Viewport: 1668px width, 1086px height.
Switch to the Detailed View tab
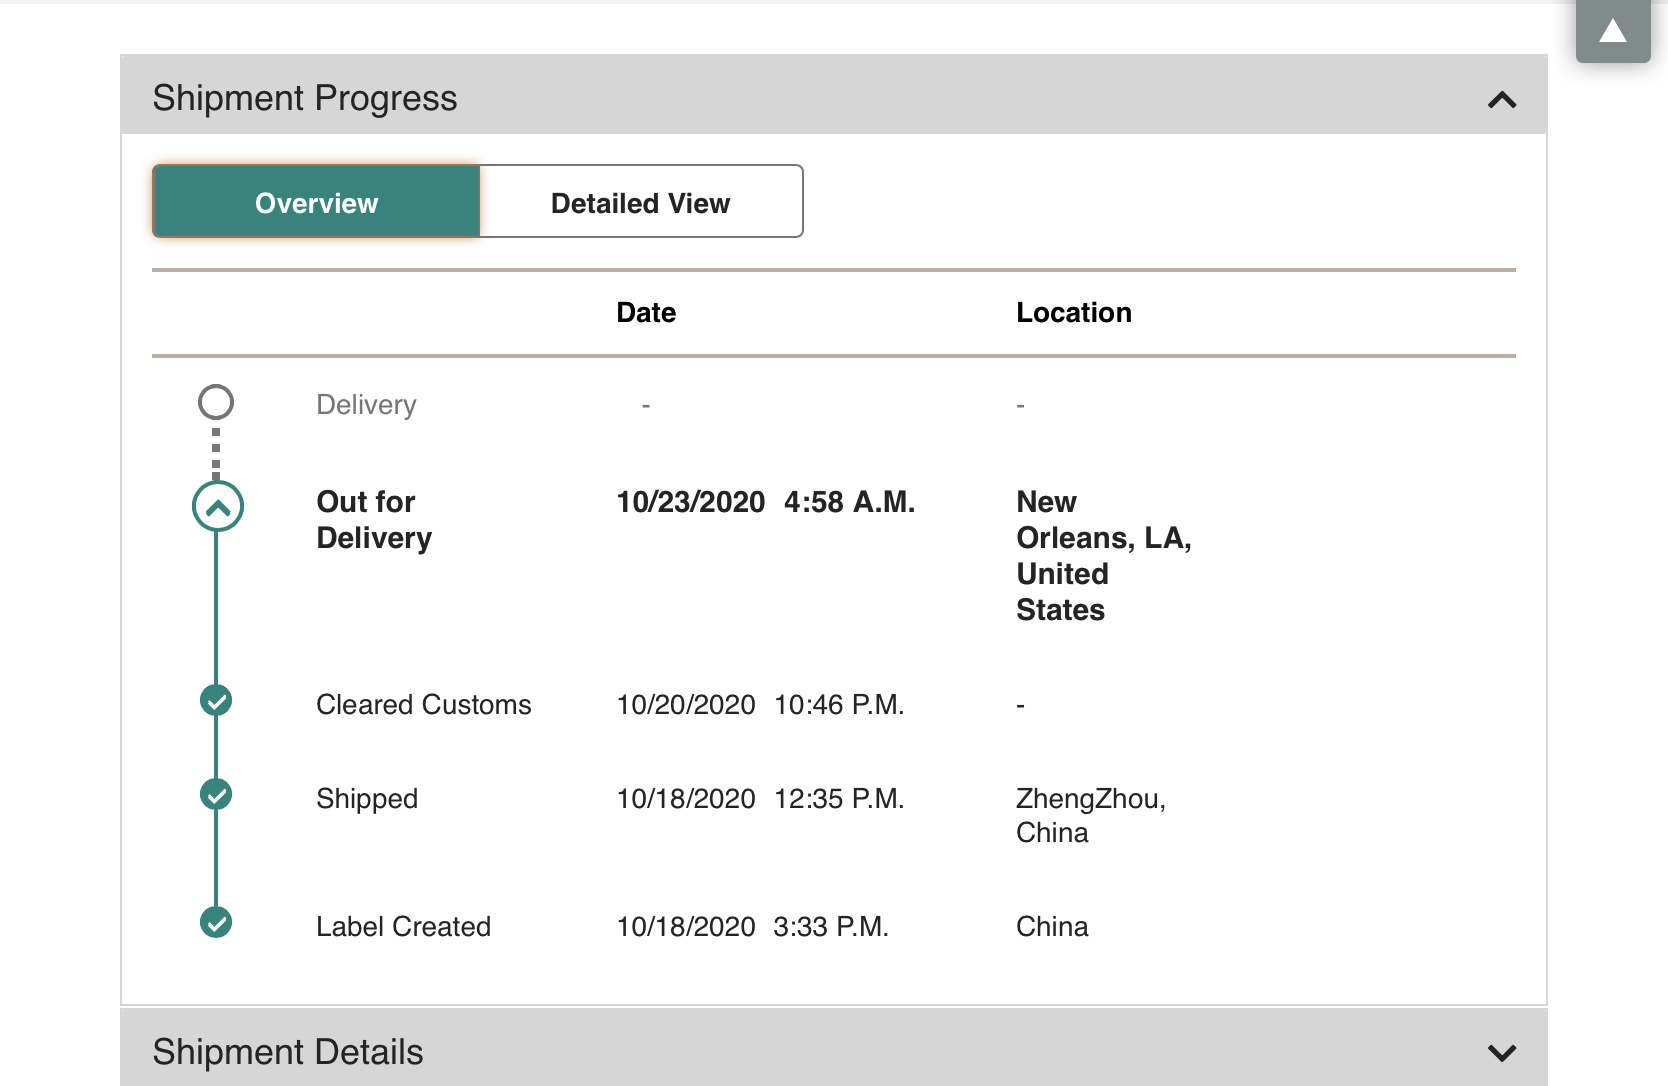[x=641, y=202]
